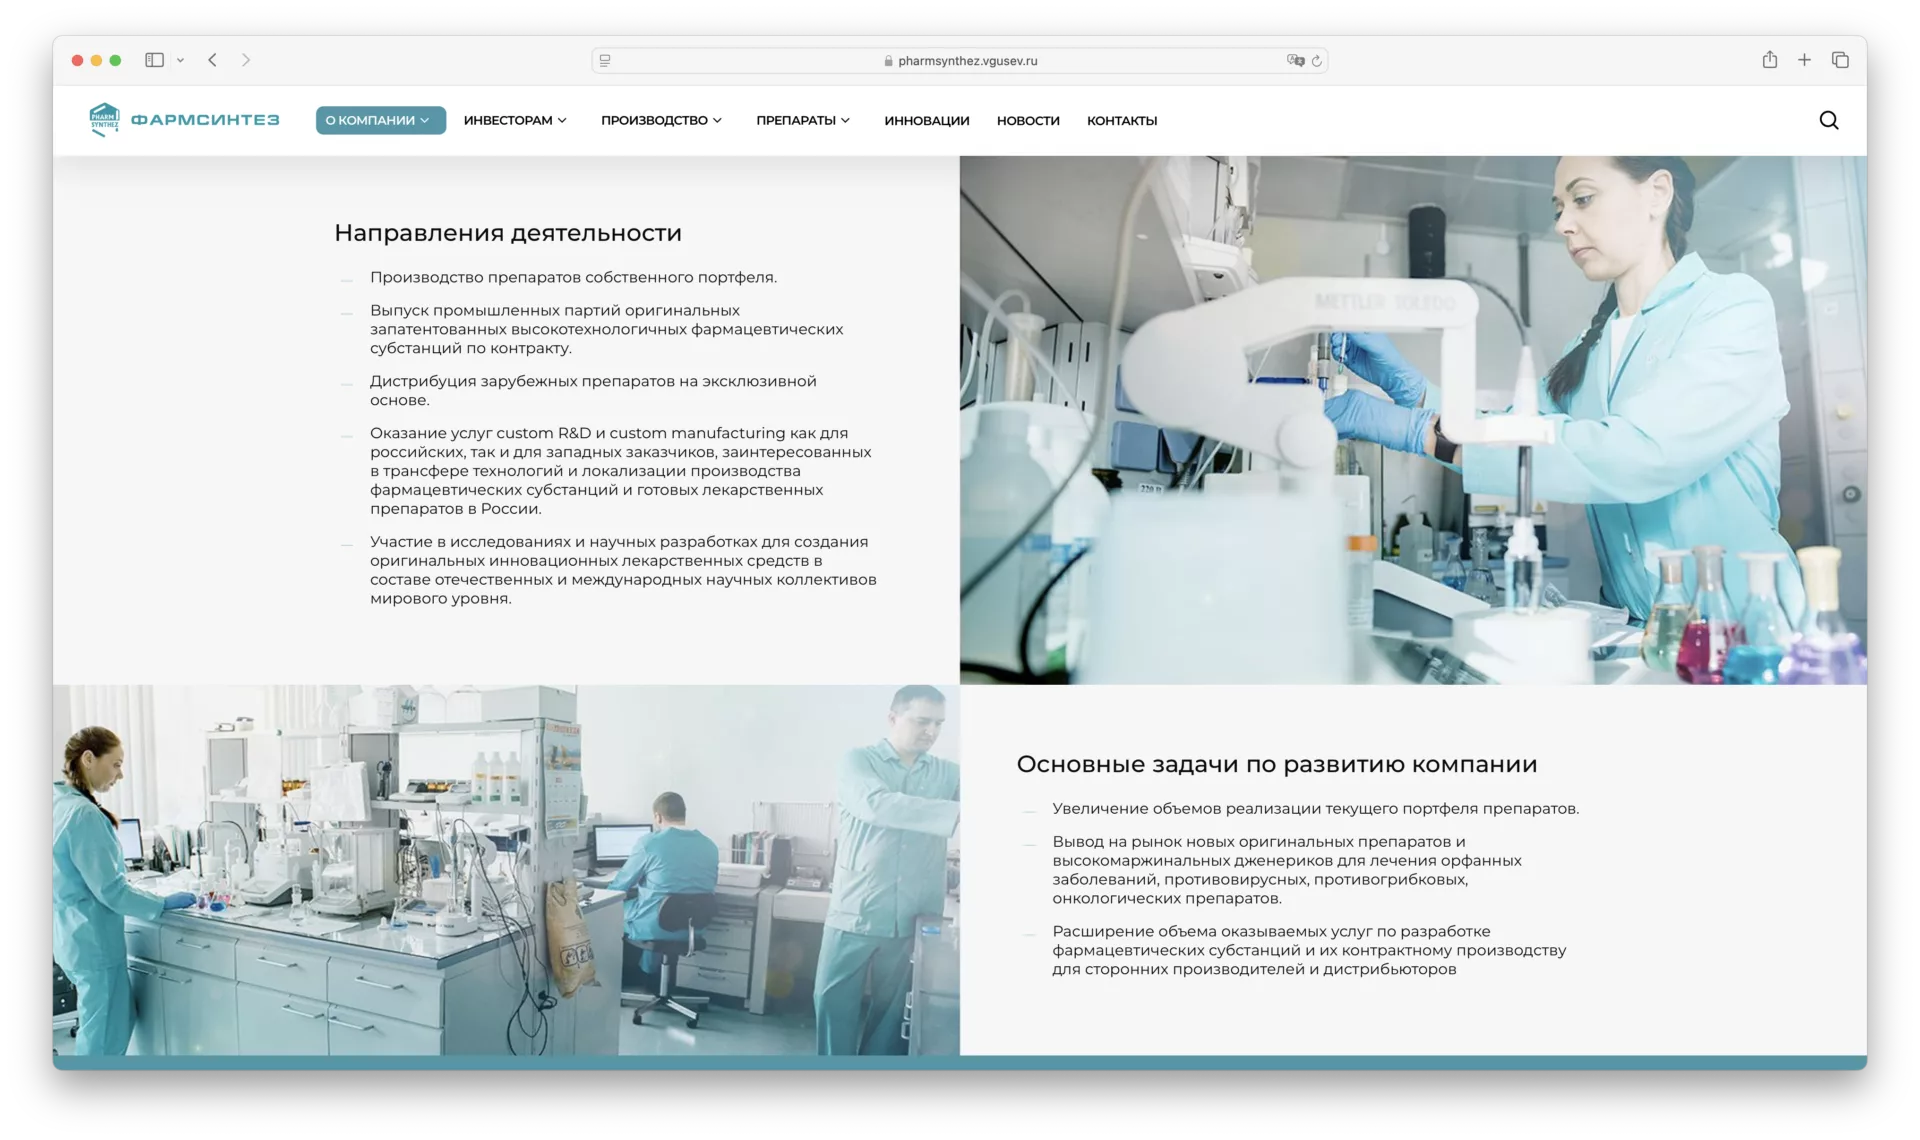Expand the ПРОИЗВОДСТВО dropdown menu
The height and width of the screenshot is (1140, 1920).
pyautogui.click(x=661, y=120)
